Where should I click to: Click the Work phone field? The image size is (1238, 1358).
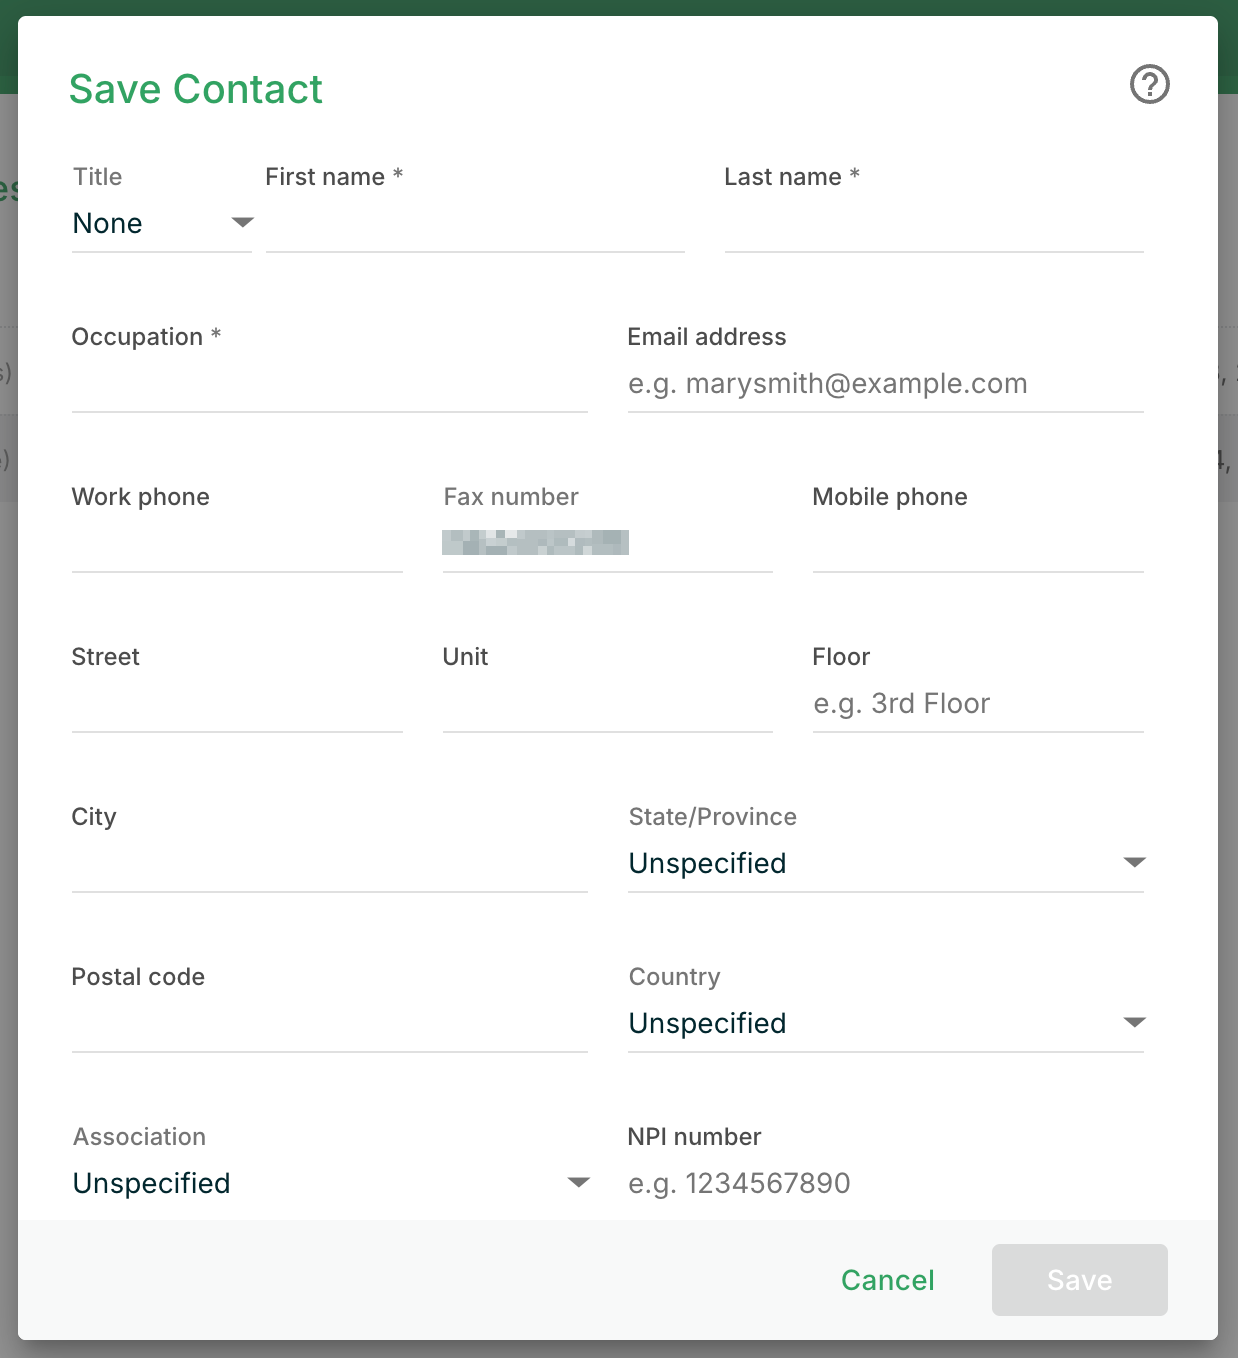pyautogui.click(x=237, y=546)
